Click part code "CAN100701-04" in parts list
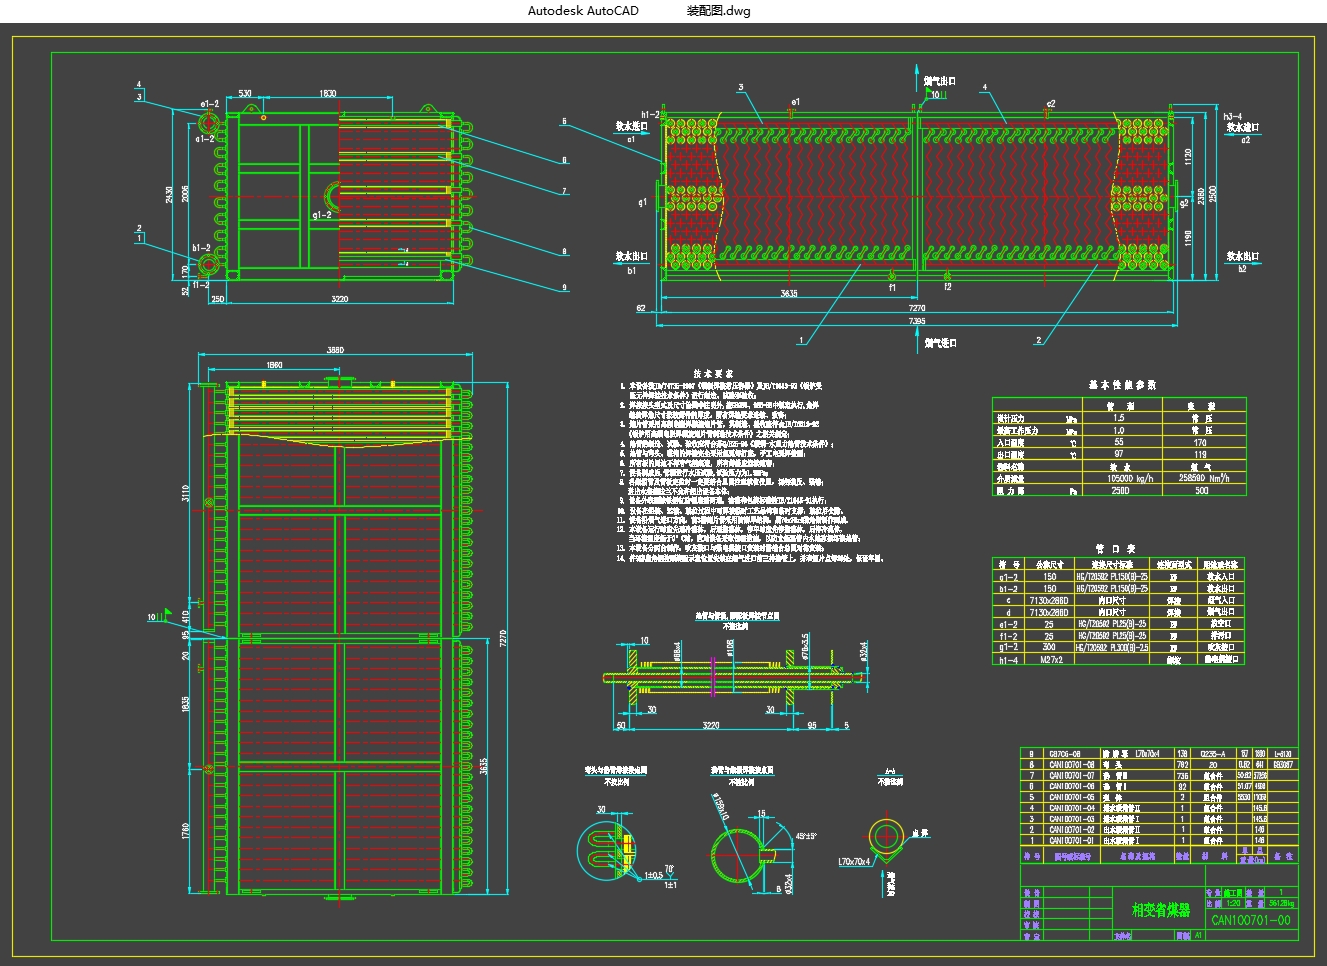This screenshot has width=1327, height=966. tap(1071, 808)
